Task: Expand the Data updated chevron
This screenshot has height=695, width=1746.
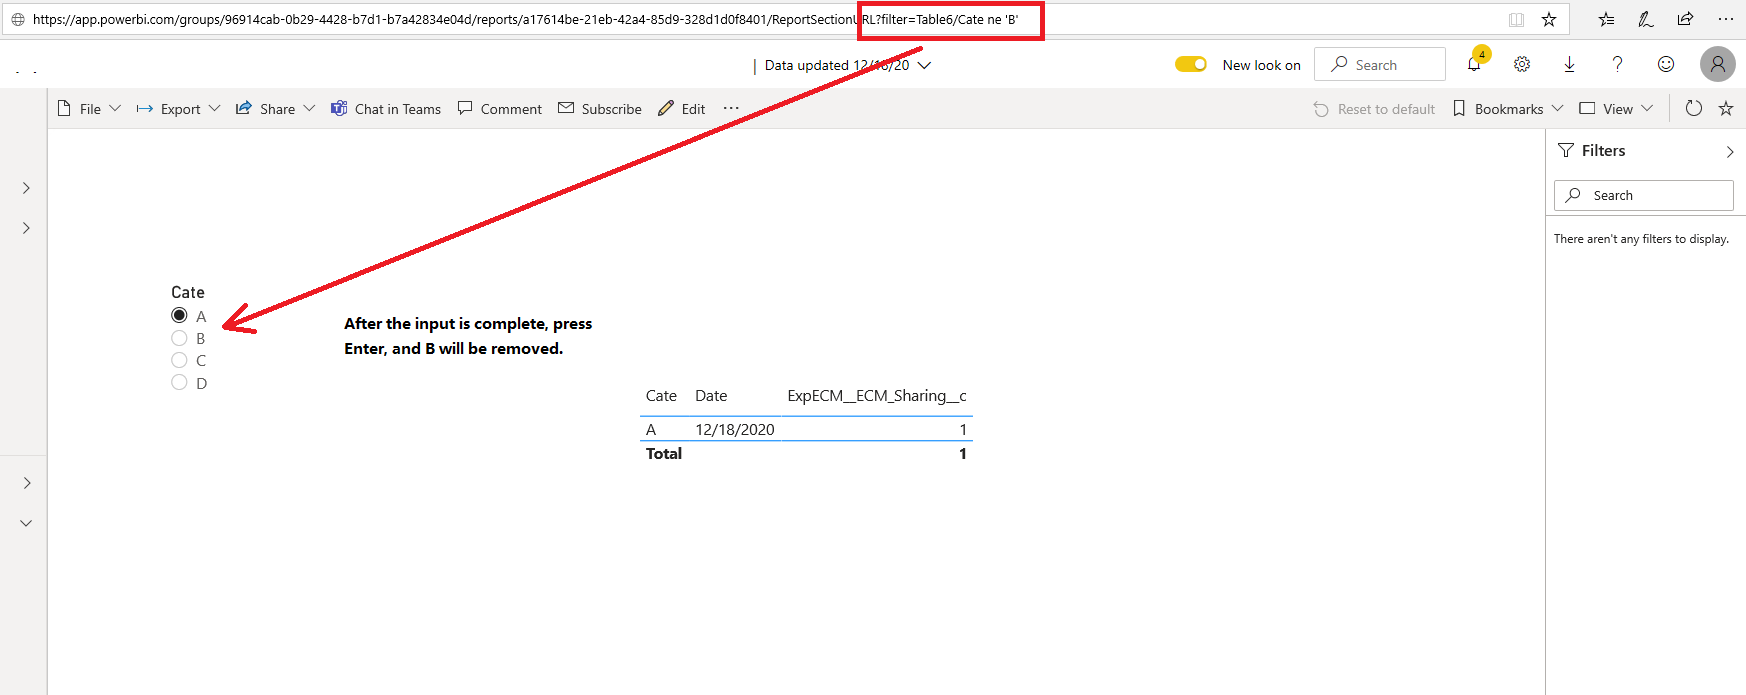Action: [x=924, y=65]
